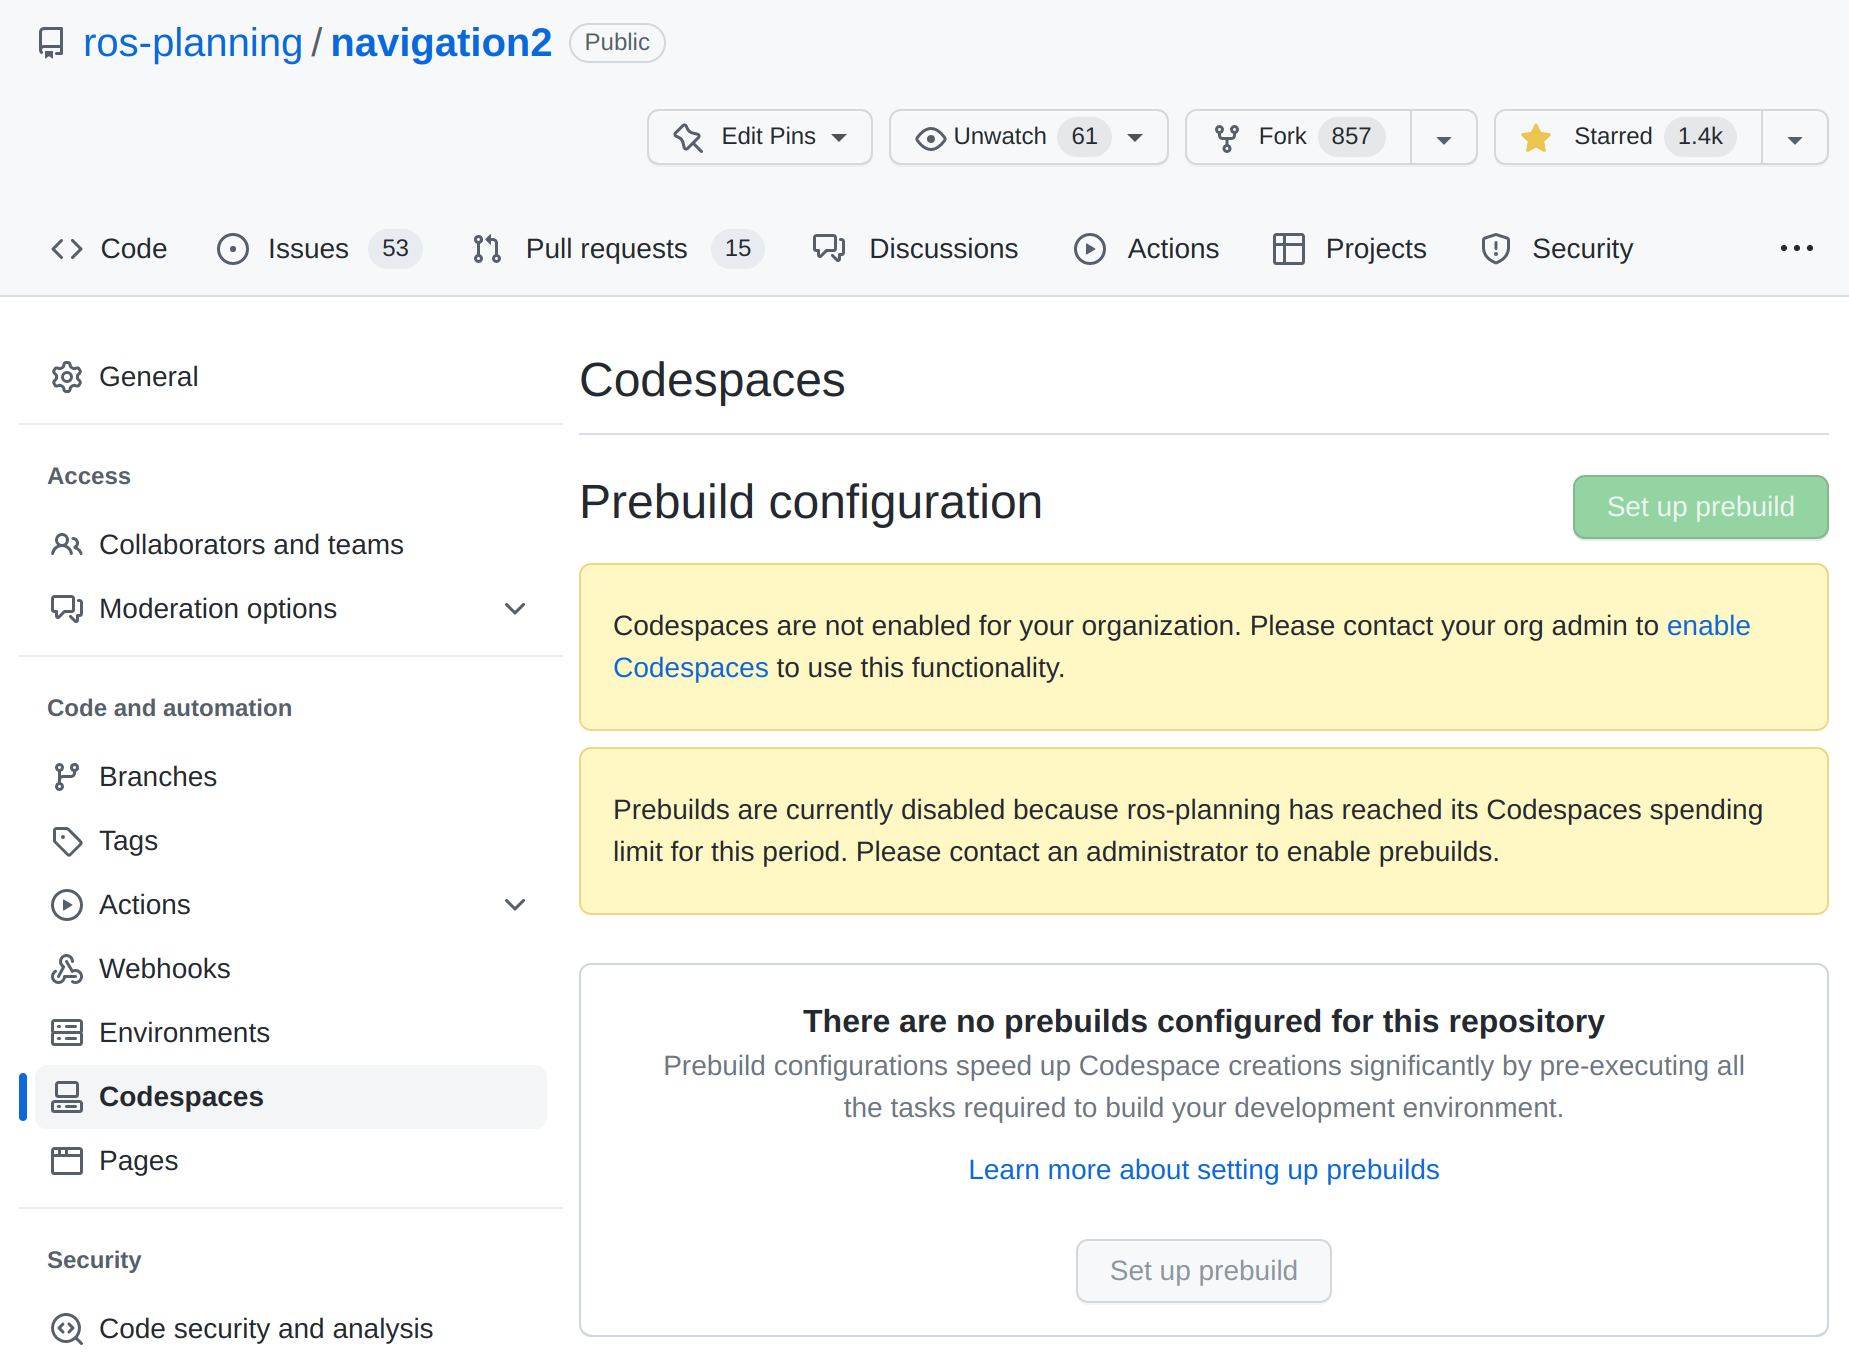Click the Environments icon in sidebar
Viewport: 1849px width, 1365px height.
tap(66, 1033)
